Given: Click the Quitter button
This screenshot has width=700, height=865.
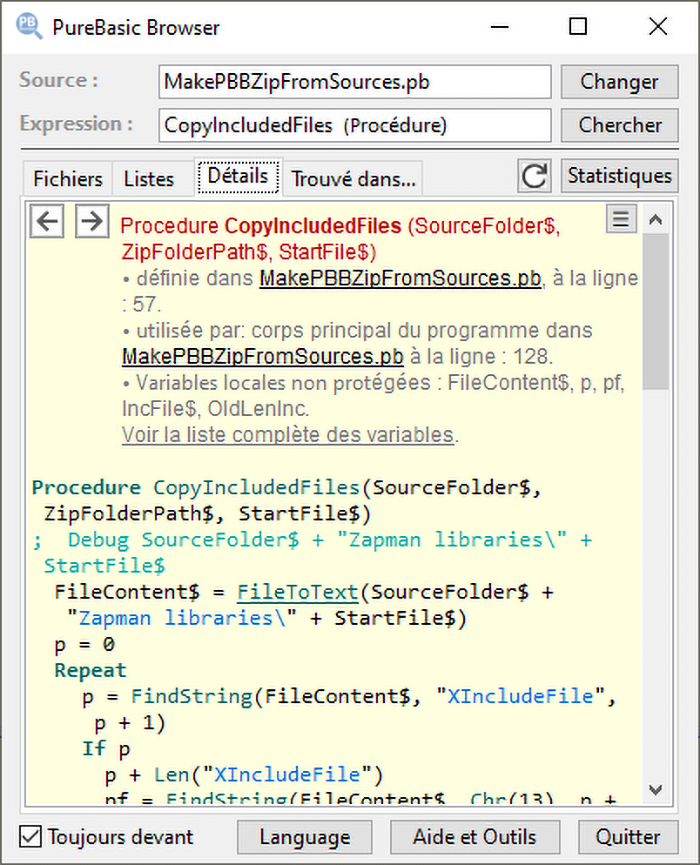Looking at the screenshot, I should click(628, 837).
